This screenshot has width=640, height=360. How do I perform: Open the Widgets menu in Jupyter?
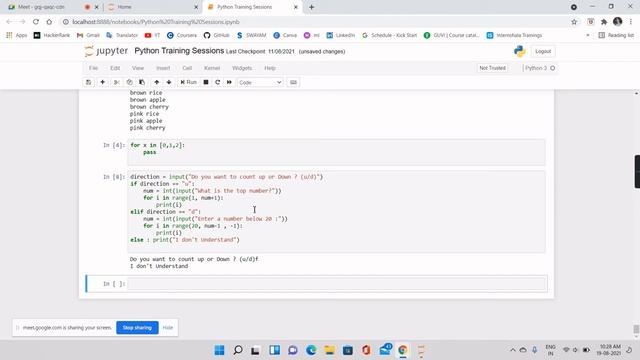coord(242,68)
